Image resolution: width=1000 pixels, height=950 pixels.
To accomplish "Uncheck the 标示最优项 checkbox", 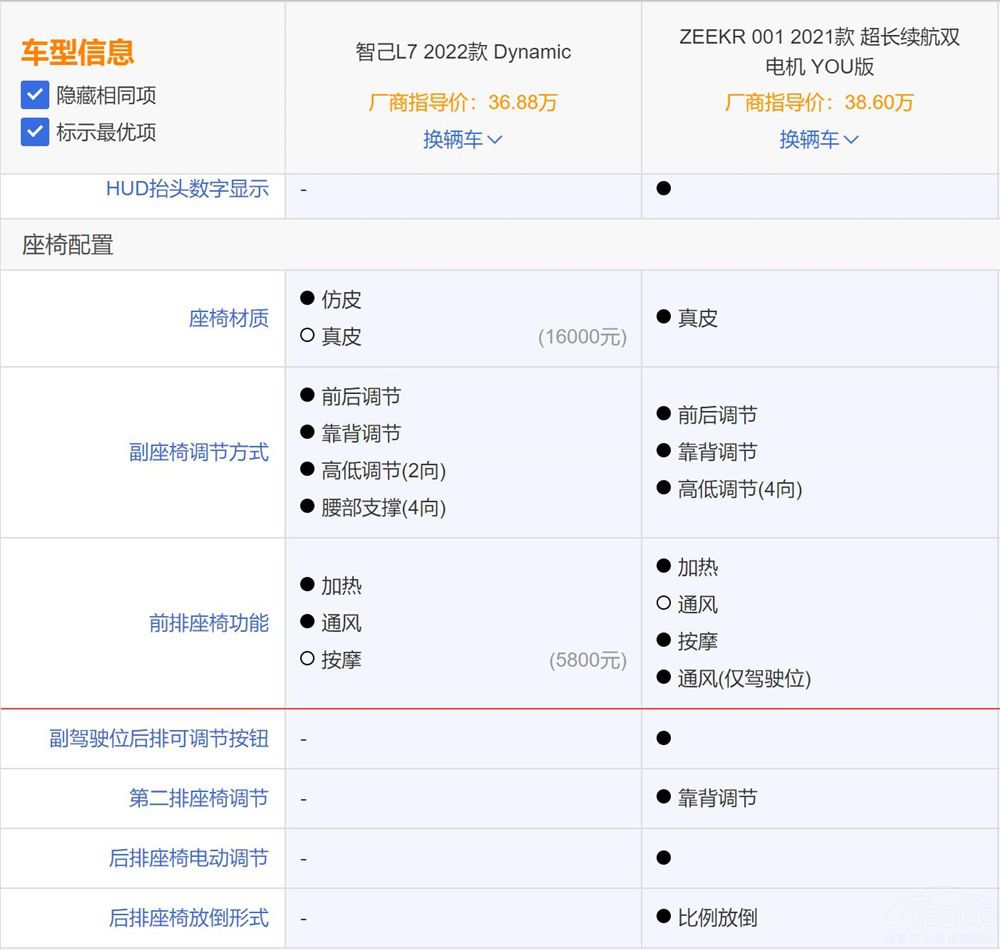I will click(35, 132).
